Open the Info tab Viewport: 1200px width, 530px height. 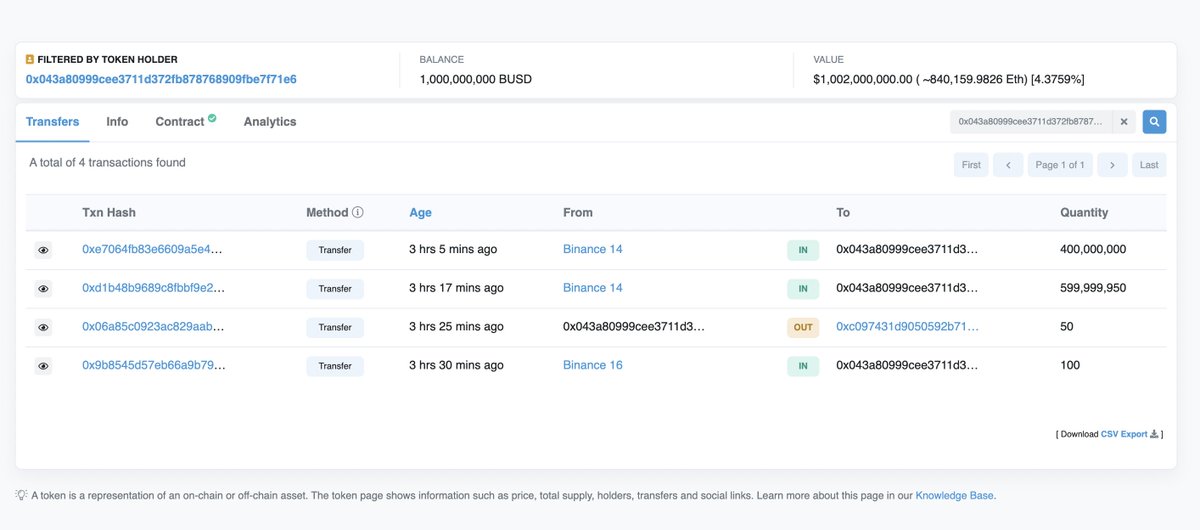coord(117,121)
